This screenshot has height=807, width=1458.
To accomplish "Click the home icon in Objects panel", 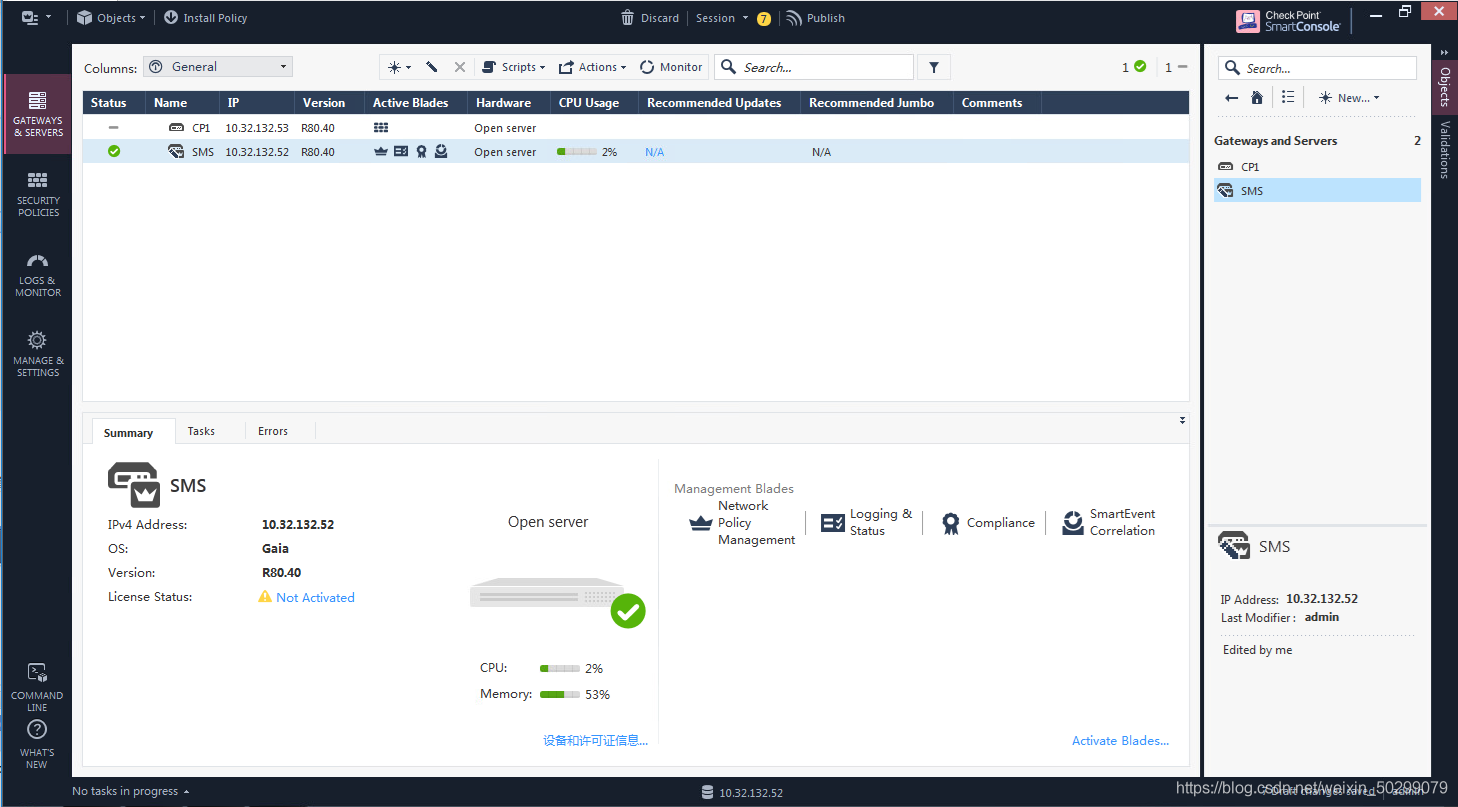I will click(x=1257, y=97).
